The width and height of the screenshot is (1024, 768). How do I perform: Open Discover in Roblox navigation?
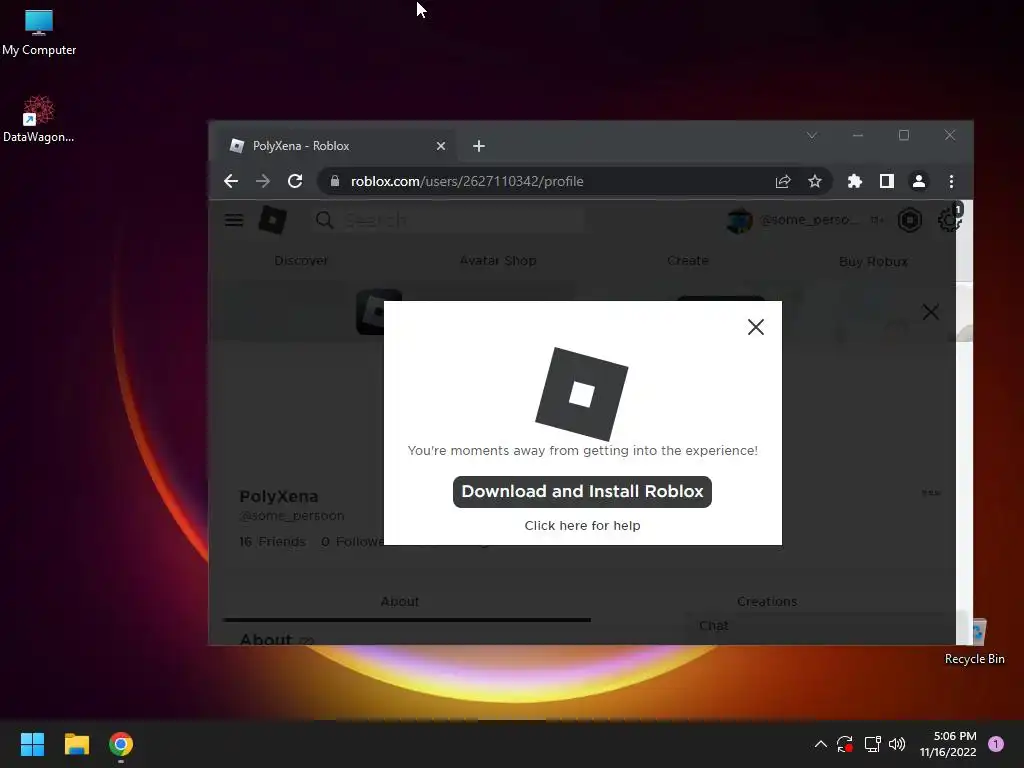301,261
